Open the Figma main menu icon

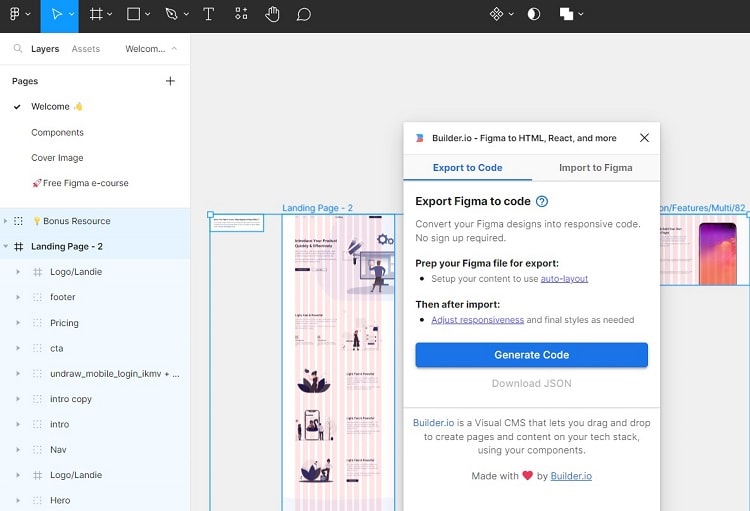(15, 14)
